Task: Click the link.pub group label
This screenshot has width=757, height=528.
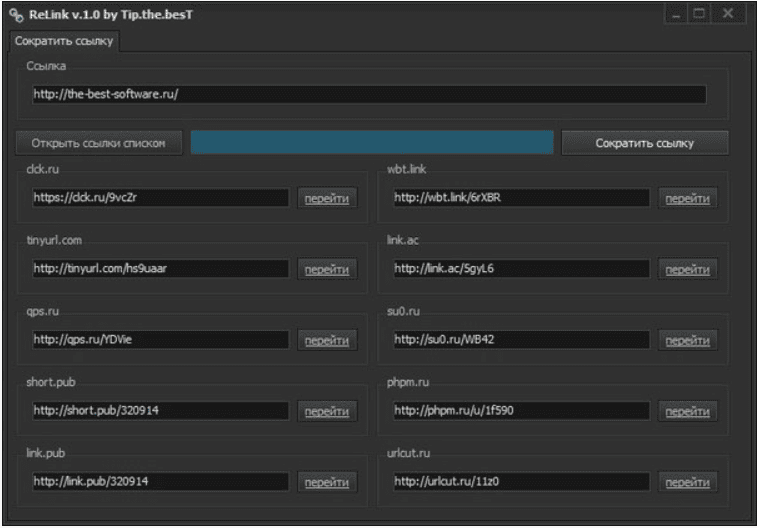Action: [45, 453]
